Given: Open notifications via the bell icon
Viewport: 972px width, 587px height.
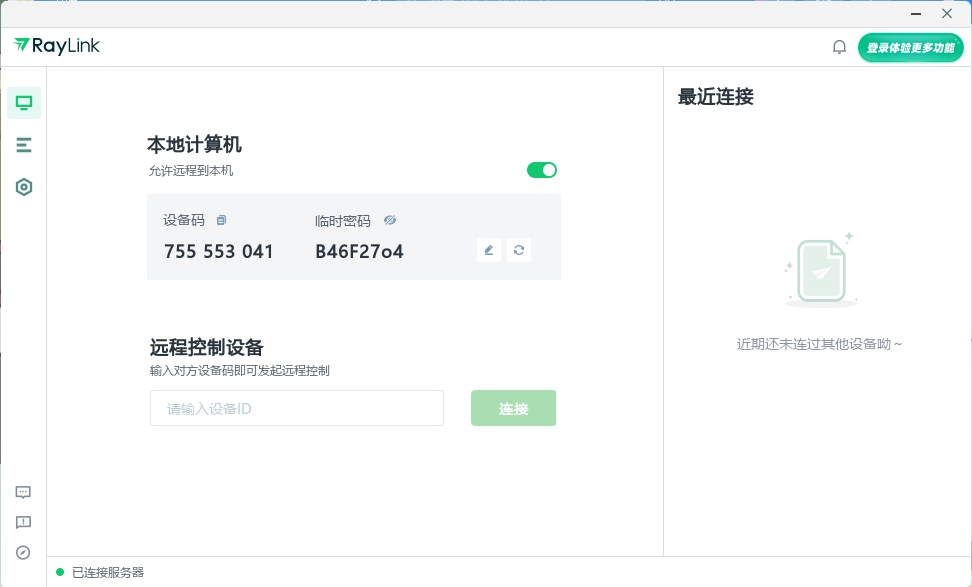Looking at the screenshot, I should click(x=839, y=46).
